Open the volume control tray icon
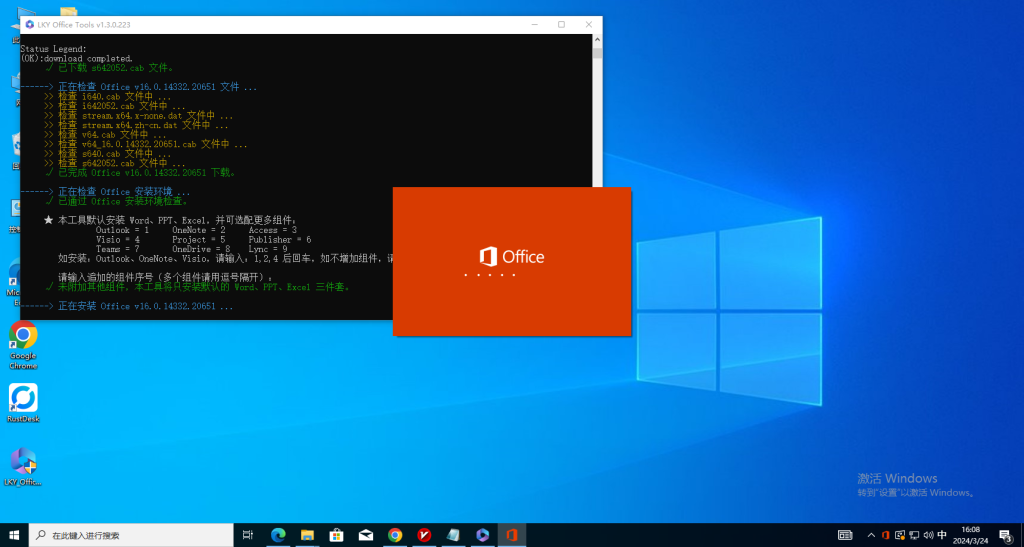The width and height of the screenshot is (1024, 547). (928, 535)
